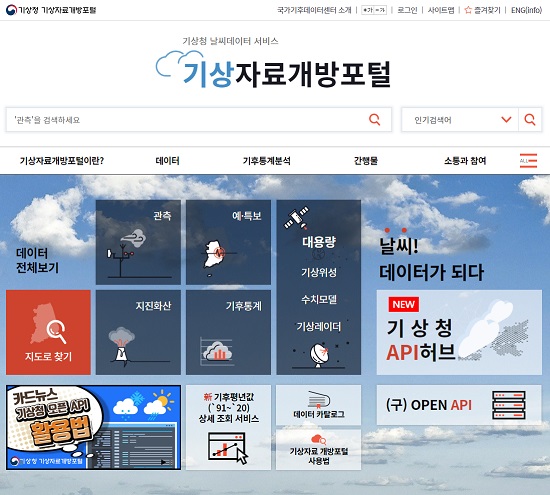Select the 기후통계분석 menu item
This screenshot has width=550, height=495.
pyautogui.click(x=267, y=161)
